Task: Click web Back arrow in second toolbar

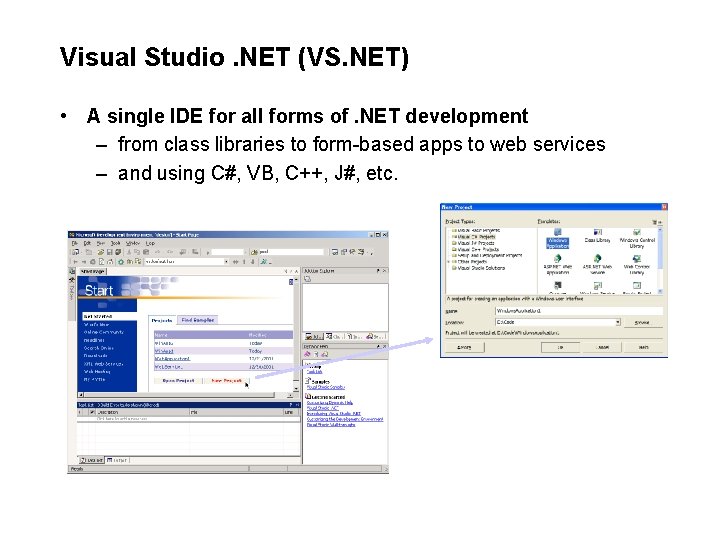Action: coord(76,261)
